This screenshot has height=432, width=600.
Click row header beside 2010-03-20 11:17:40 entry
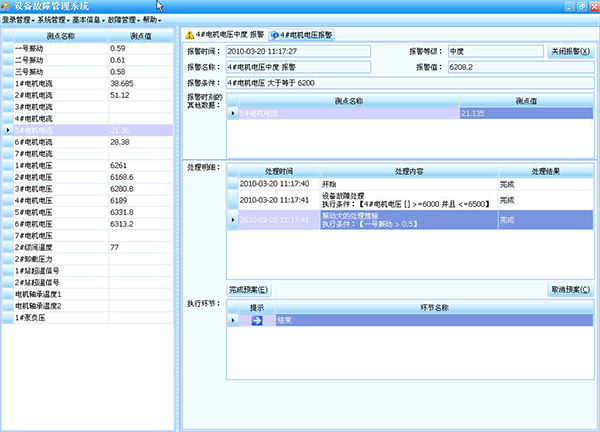[233, 184]
